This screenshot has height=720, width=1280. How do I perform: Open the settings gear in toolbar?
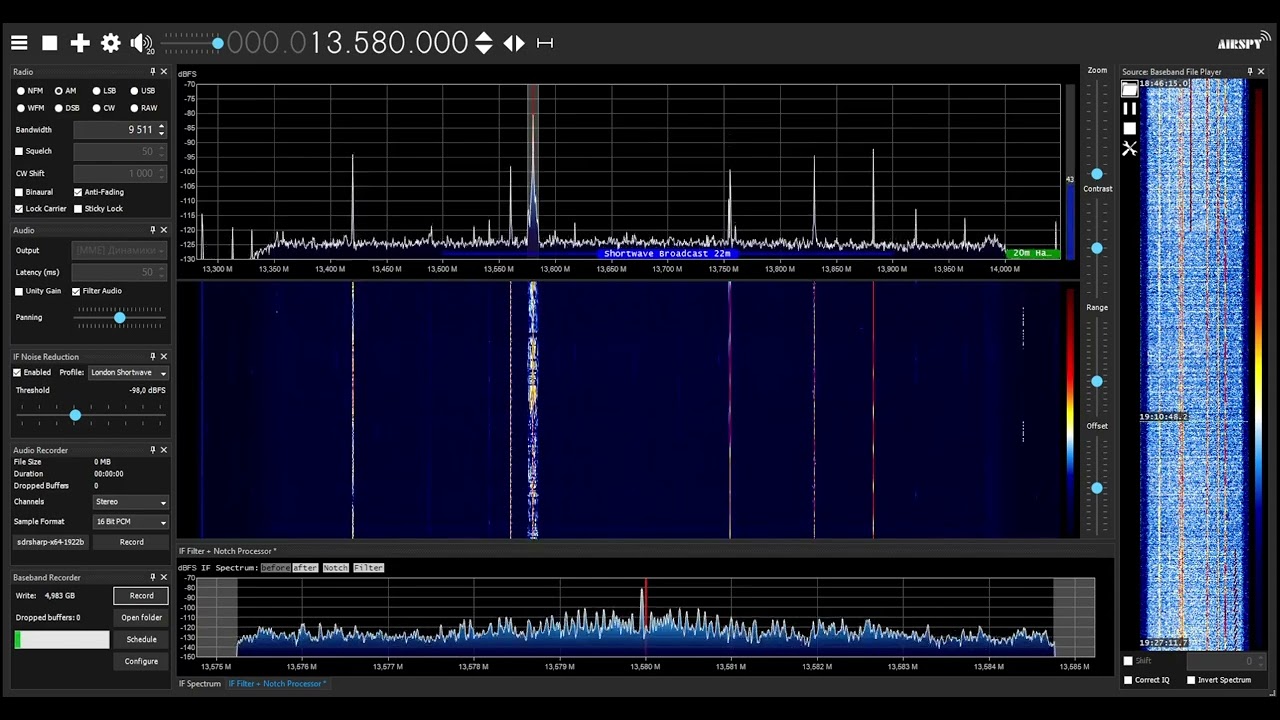[x=111, y=43]
